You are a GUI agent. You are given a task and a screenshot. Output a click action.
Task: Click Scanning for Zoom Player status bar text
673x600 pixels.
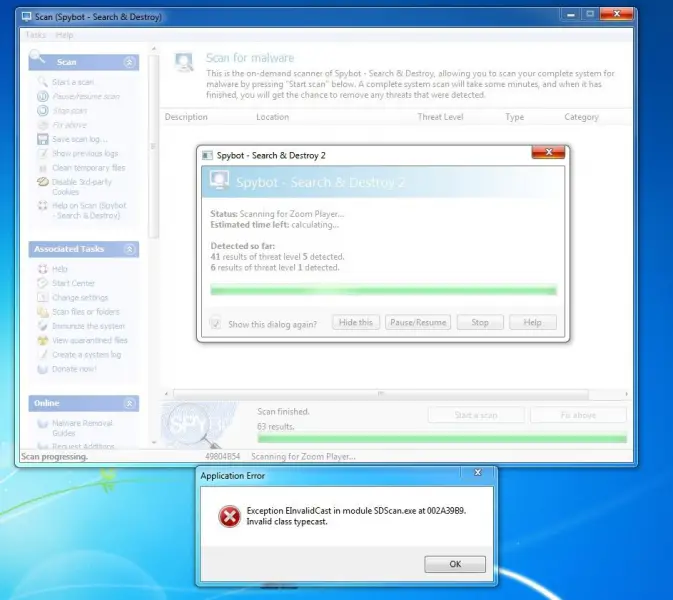(303, 457)
